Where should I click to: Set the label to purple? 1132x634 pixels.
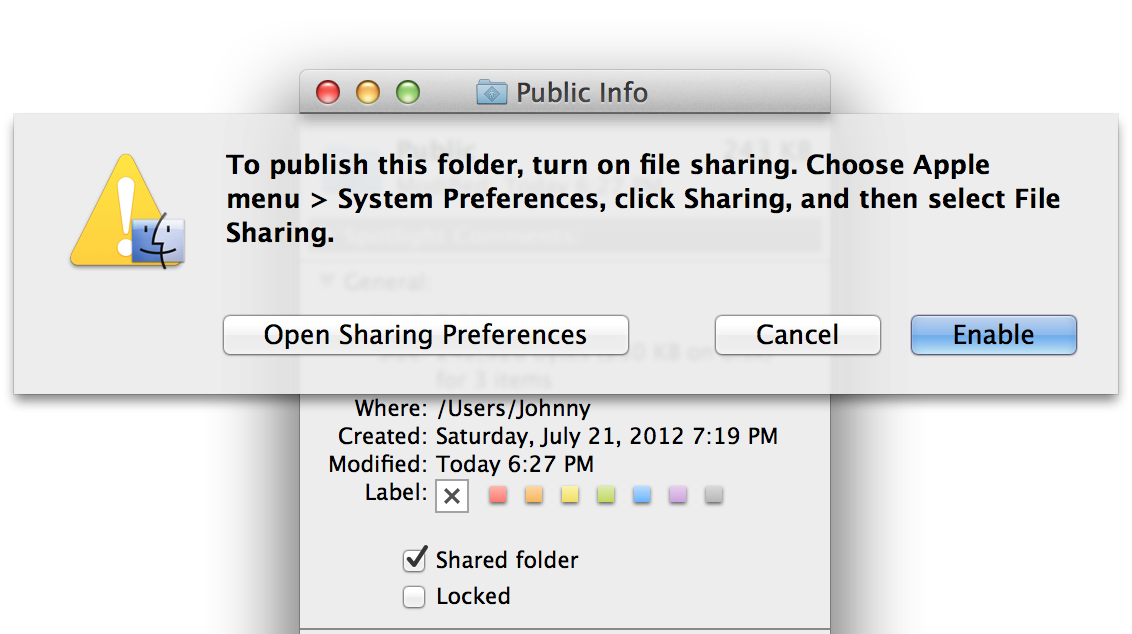(678, 495)
